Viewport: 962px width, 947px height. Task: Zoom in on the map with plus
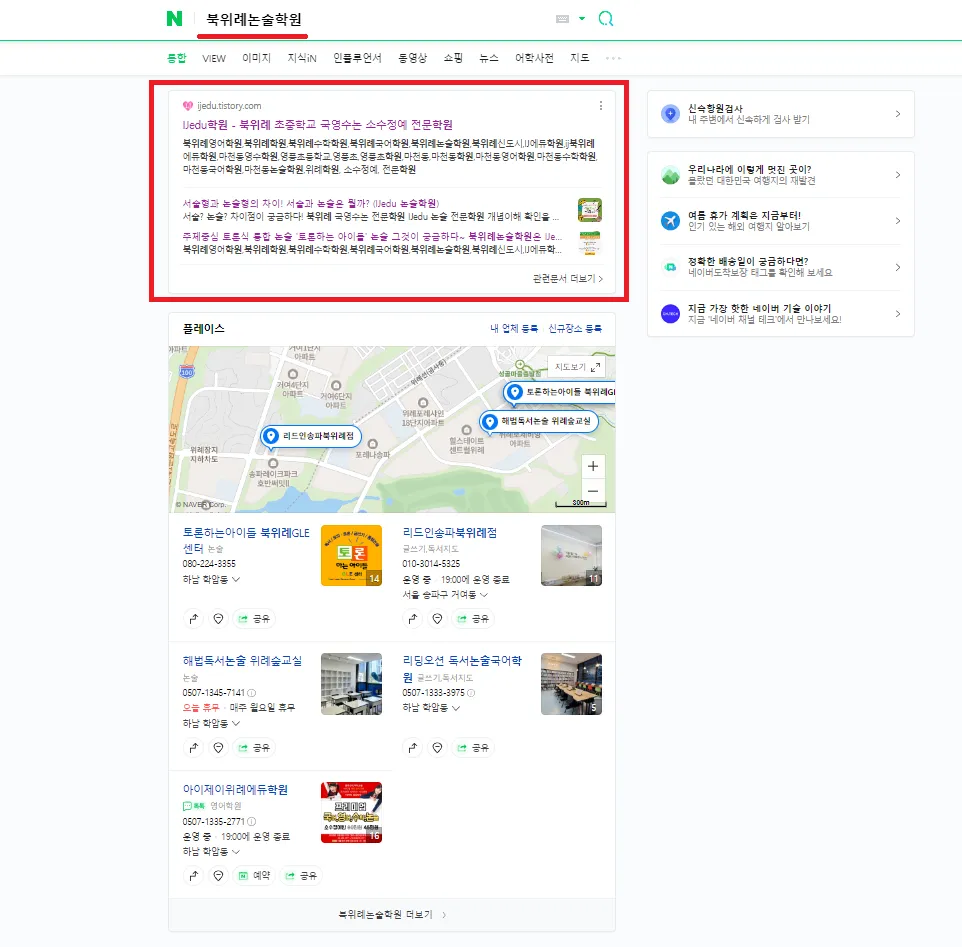(593, 466)
